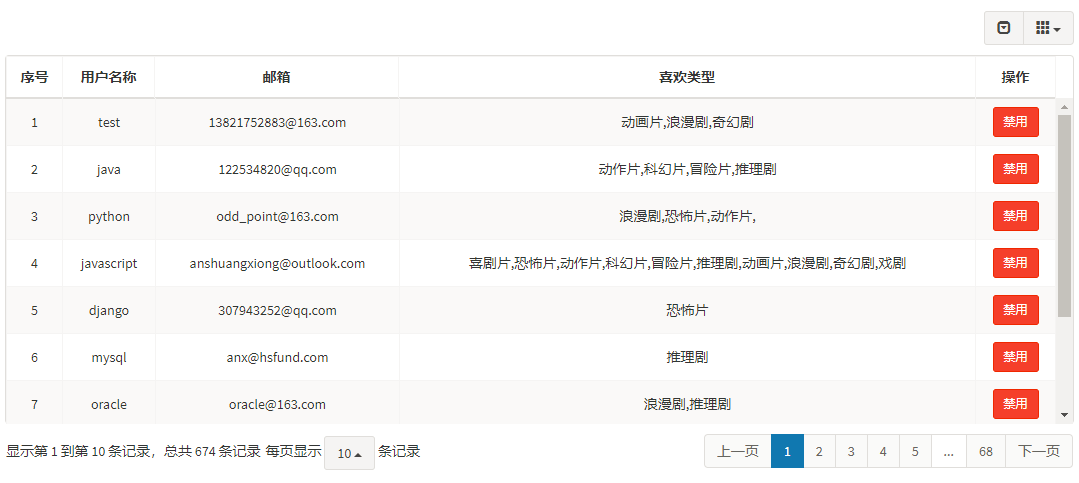Click 禁用 for user java
Viewport: 1079px width, 483px height.
[x=1016, y=169]
